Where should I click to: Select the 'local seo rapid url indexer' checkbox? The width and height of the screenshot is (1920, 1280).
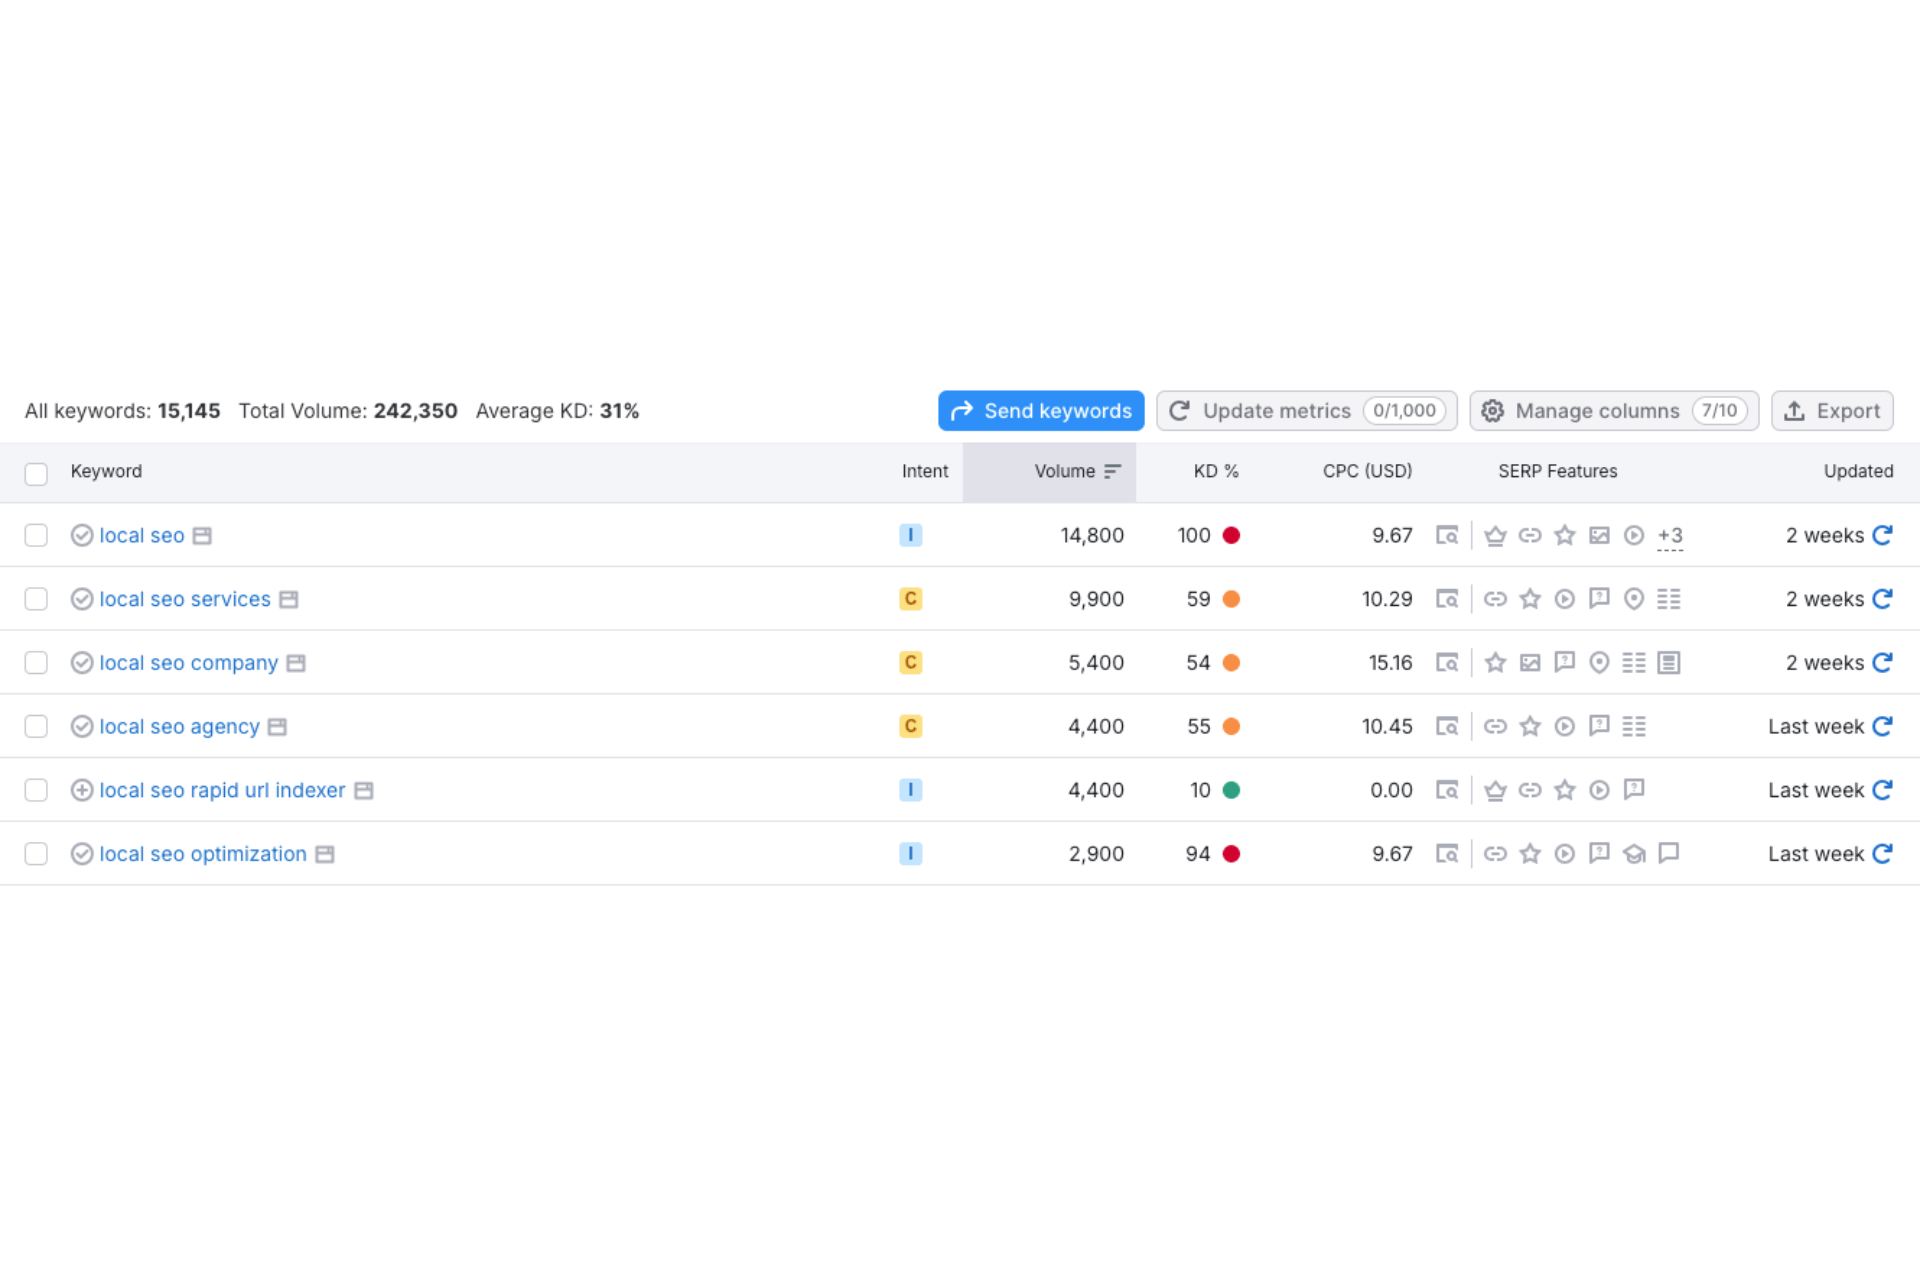click(36, 790)
